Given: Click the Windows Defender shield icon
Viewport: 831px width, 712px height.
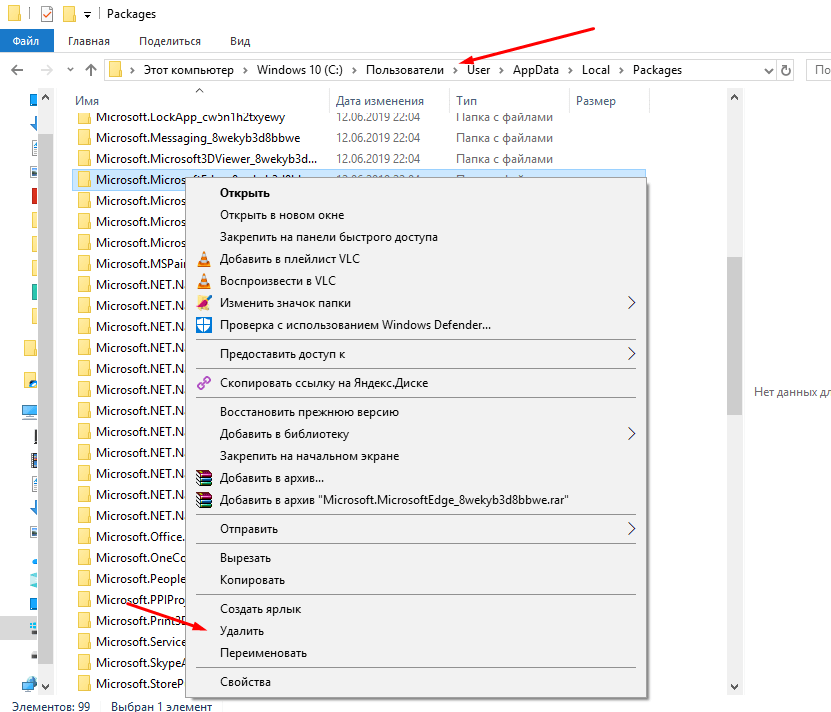Looking at the screenshot, I should click(x=204, y=325).
